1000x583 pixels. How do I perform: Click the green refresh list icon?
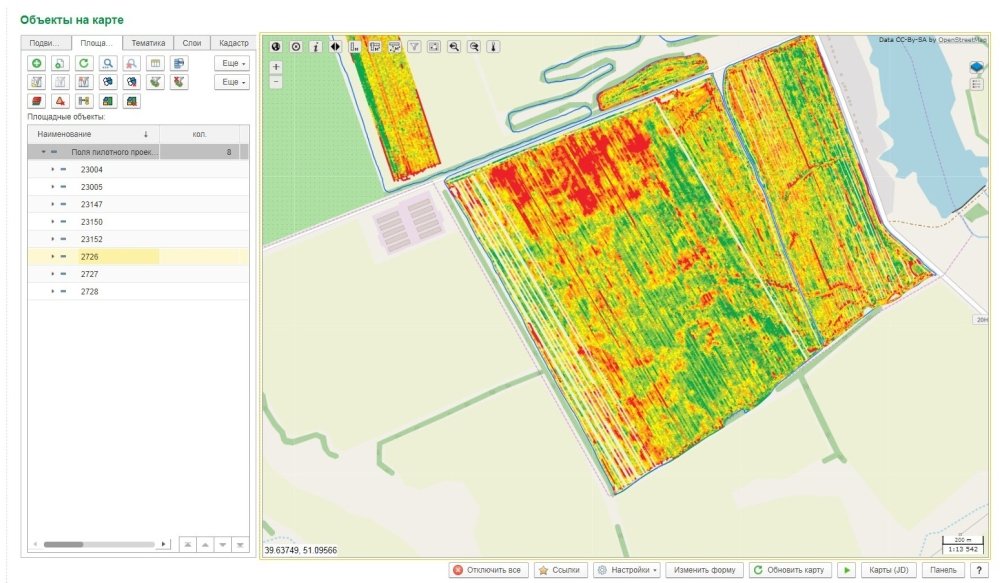point(84,63)
